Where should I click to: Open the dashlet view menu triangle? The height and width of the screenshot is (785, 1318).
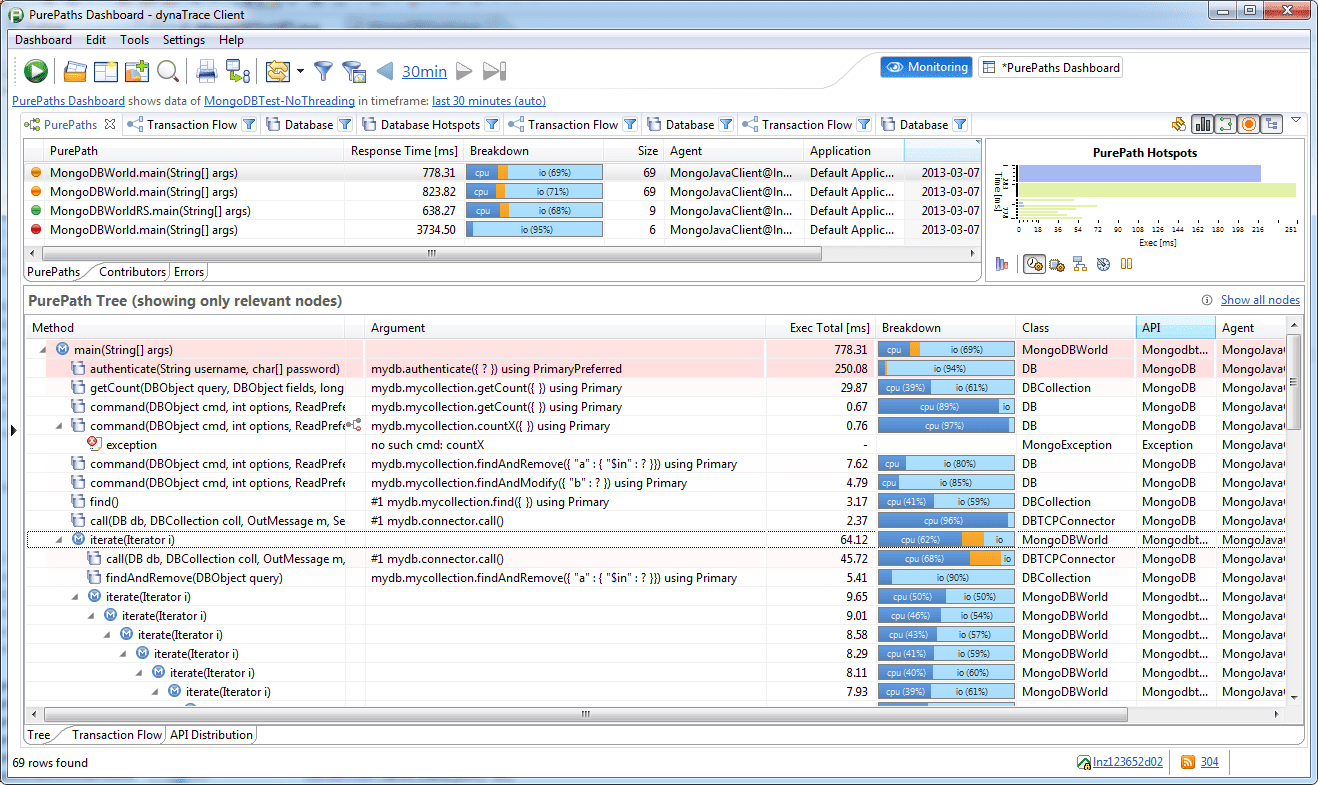click(x=1296, y=120)
